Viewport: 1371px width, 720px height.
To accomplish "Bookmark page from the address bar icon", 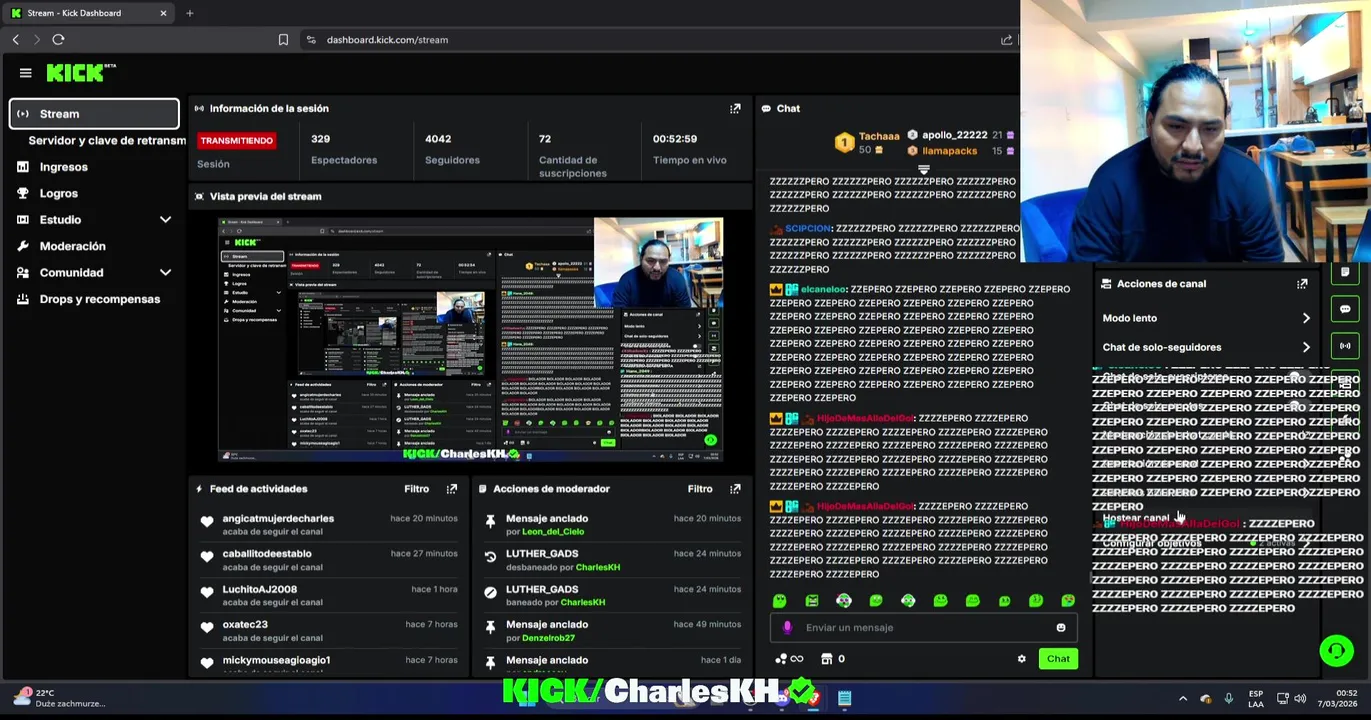I will coord(283,40).
